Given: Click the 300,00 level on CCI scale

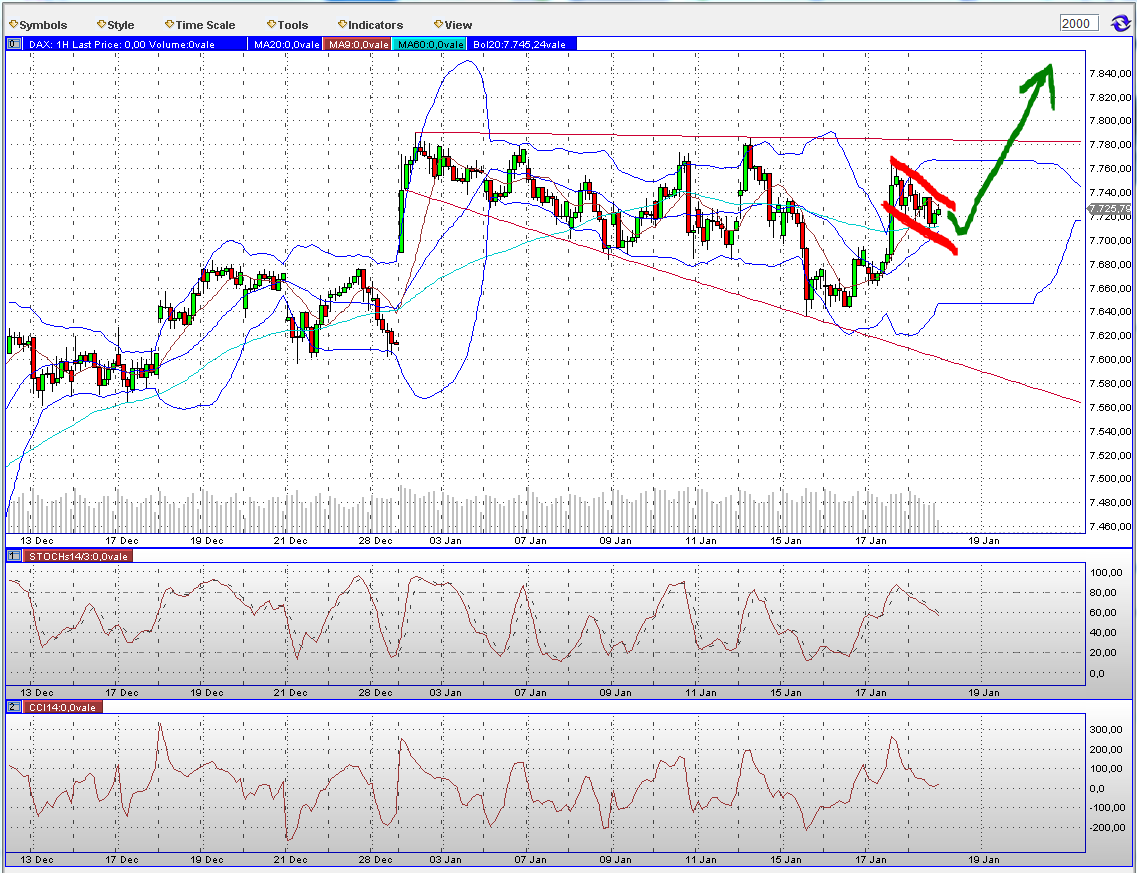Looking at the screenshot, I should click(x=1104, y=730).
